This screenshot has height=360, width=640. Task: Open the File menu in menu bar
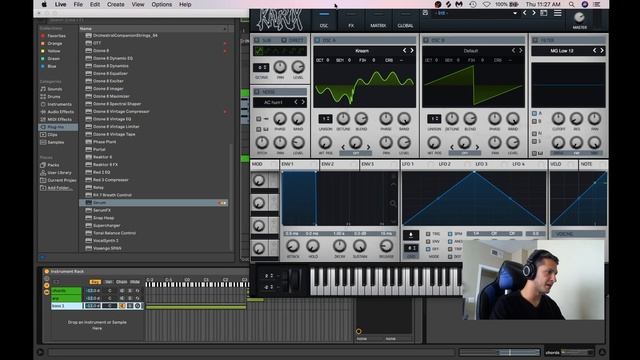pyautogui.click(x=78, y=4)
